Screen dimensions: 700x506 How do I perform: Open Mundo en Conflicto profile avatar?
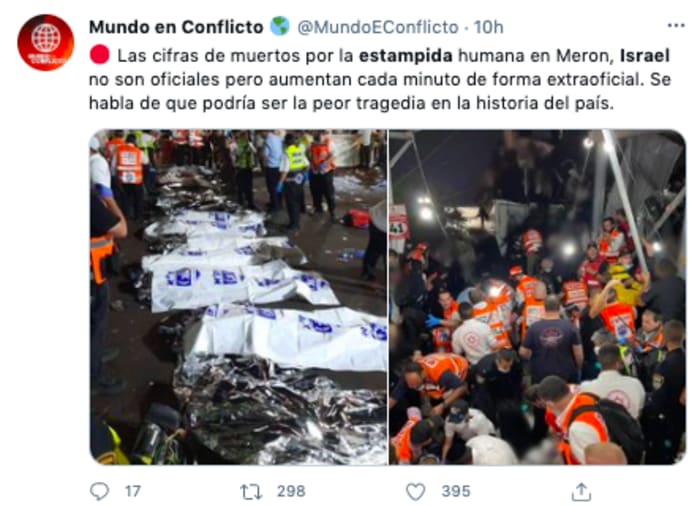click(46, 42)
